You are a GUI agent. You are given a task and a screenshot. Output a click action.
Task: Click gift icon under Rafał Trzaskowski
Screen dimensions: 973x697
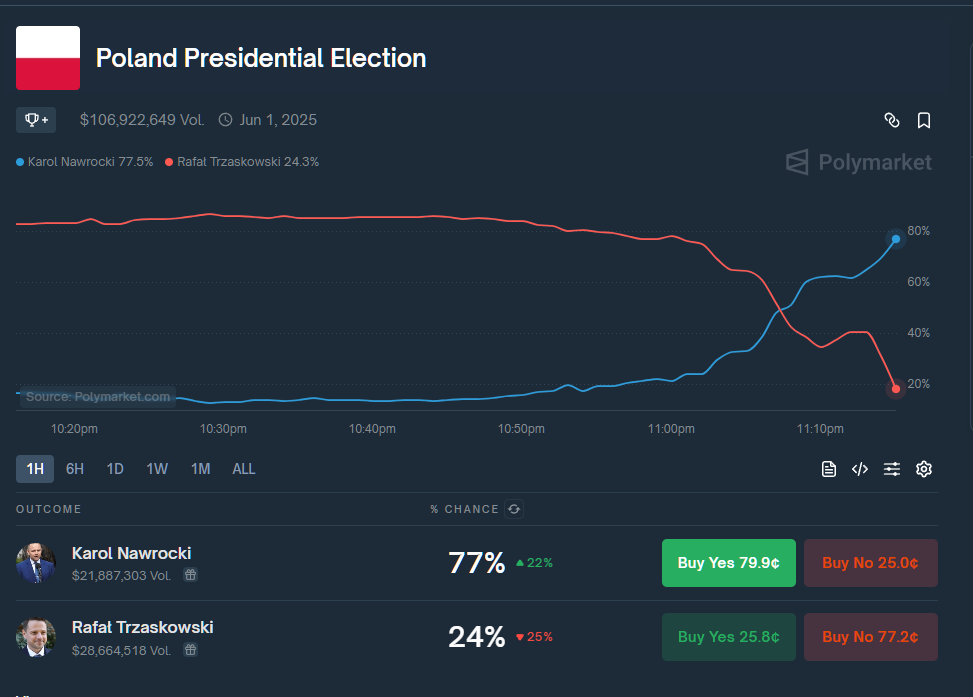190,650
